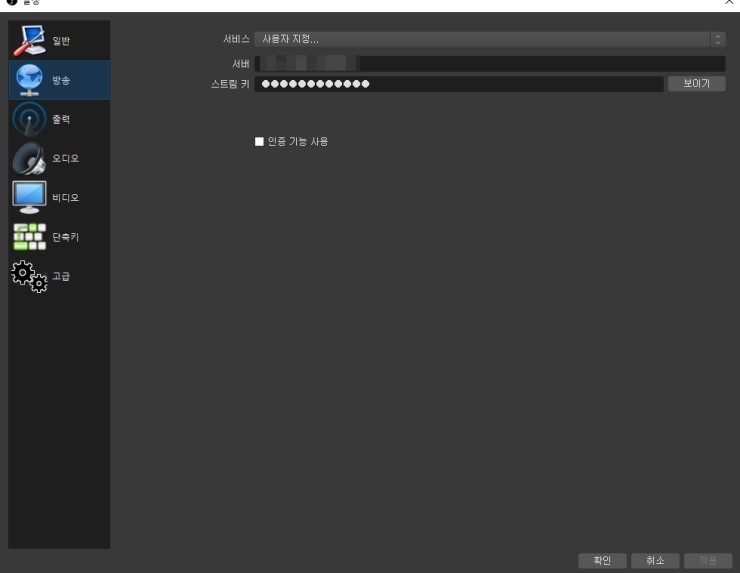
Task: Click the 서버 server address field
Action: click(x=490, y=63)
